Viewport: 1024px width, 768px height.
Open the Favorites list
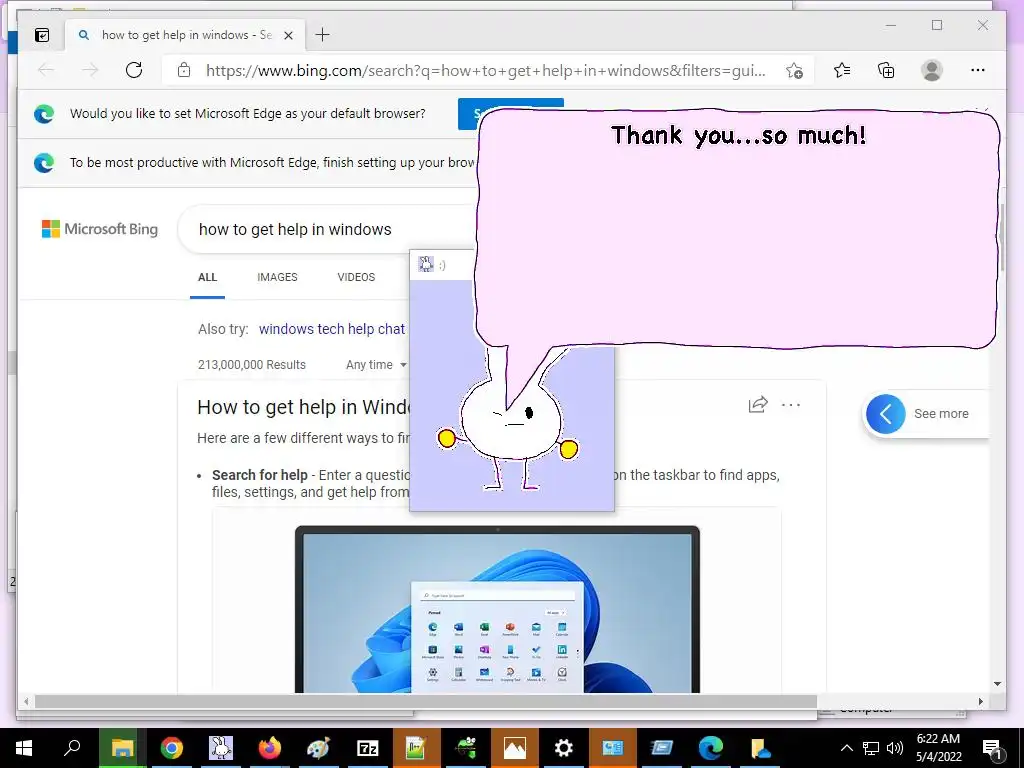(x=842, y=70)
